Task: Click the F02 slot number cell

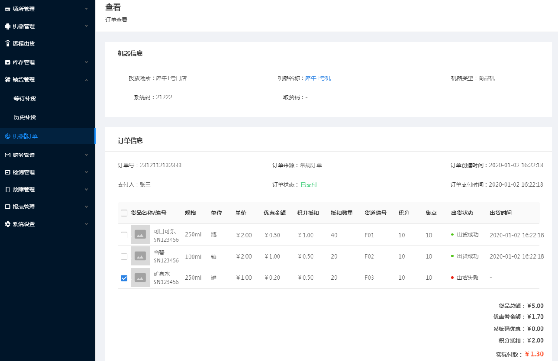Action: pos(369,256)
